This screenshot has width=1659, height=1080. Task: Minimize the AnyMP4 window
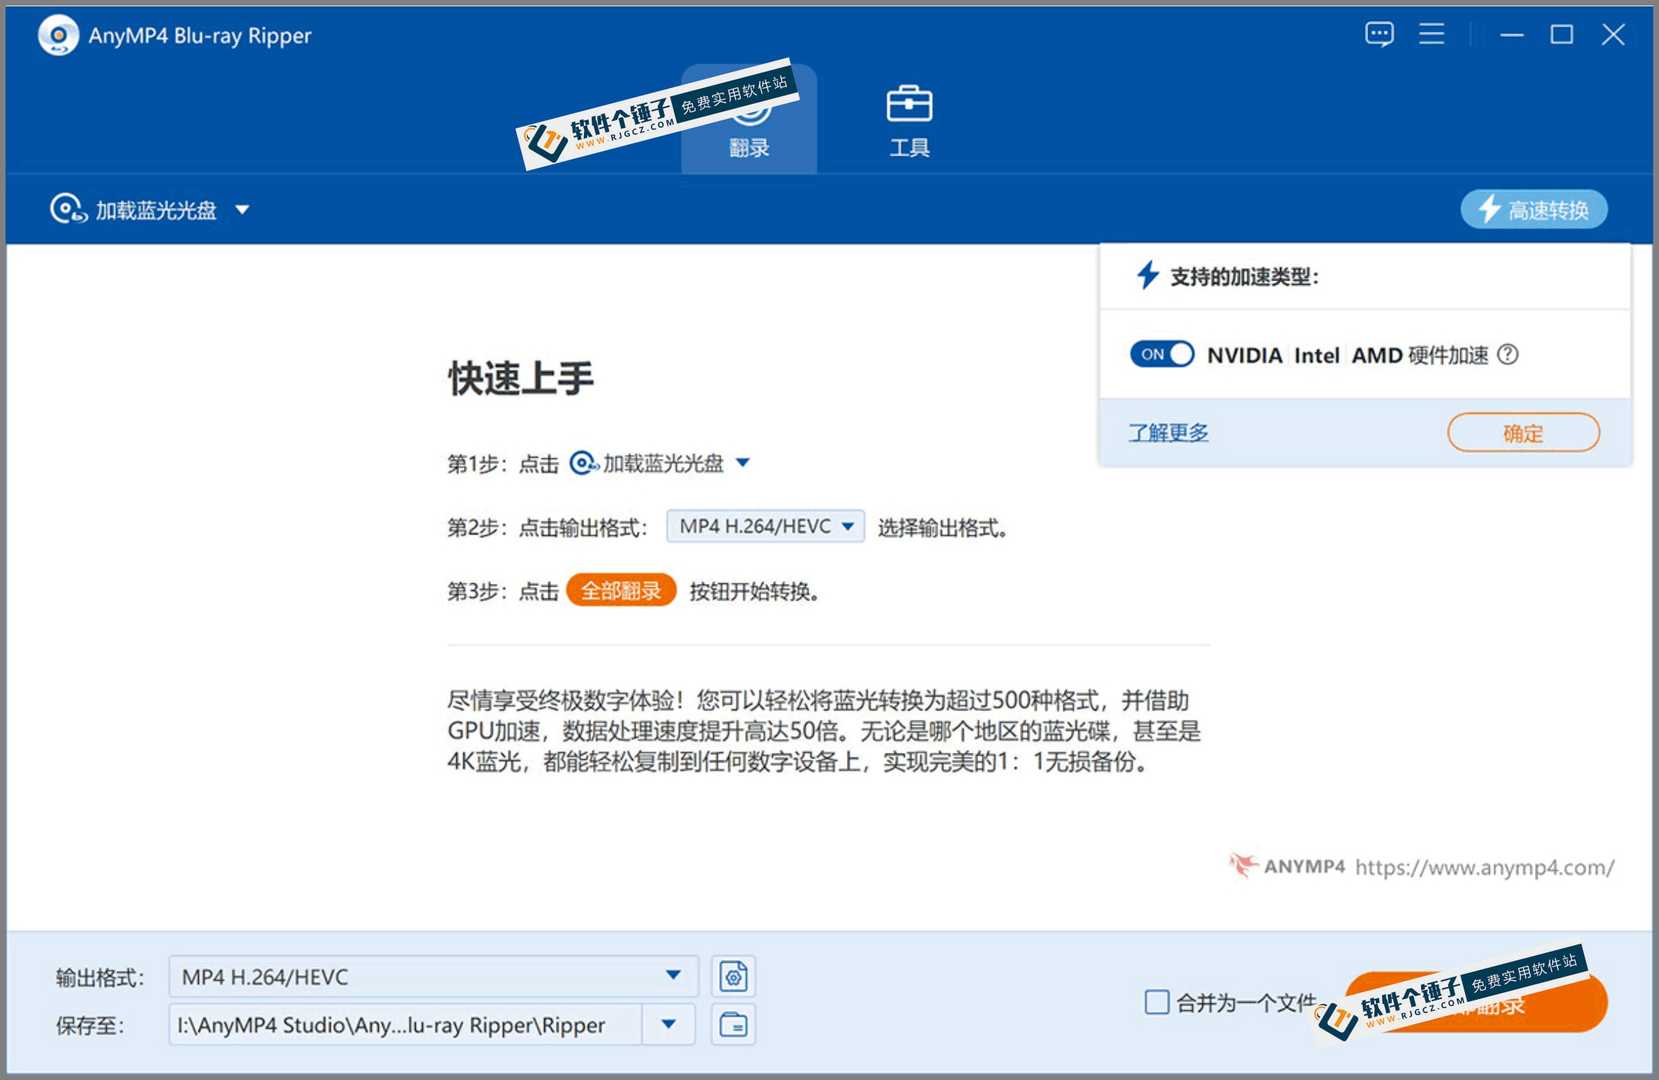[1511, 35]
